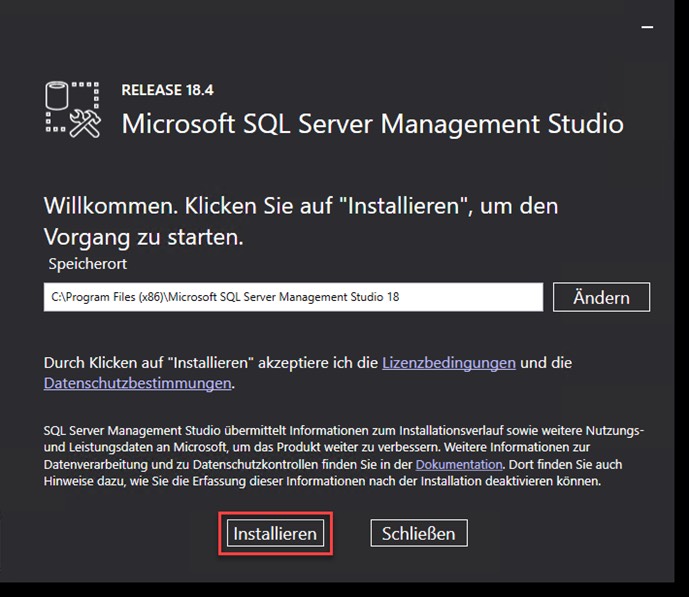Click the RELEASE 18.4 text
The image size is (689, 597).
point(167,90)
